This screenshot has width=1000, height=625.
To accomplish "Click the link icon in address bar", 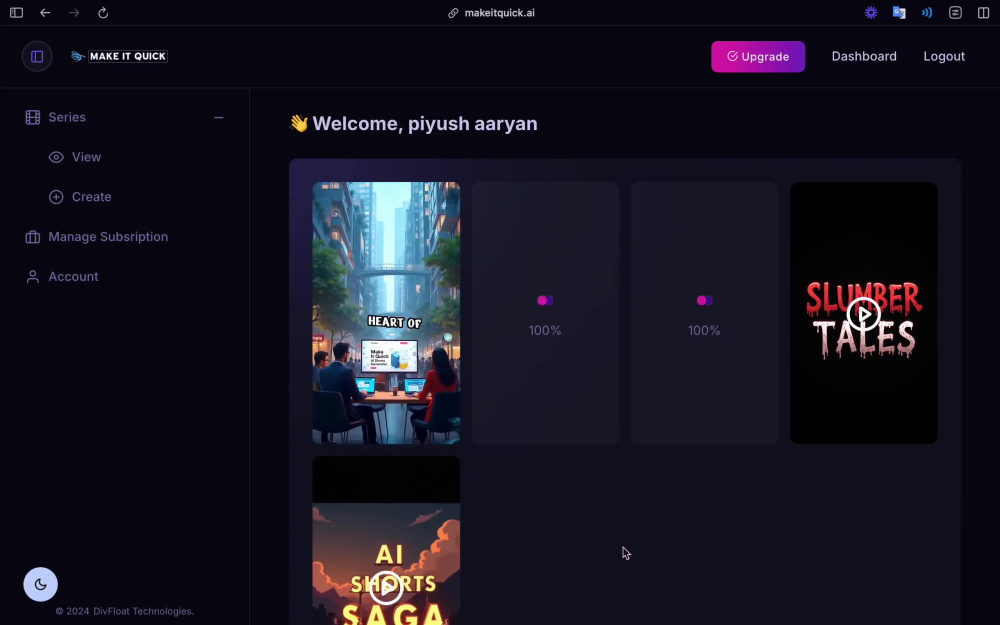I will (x=453, y=13).
